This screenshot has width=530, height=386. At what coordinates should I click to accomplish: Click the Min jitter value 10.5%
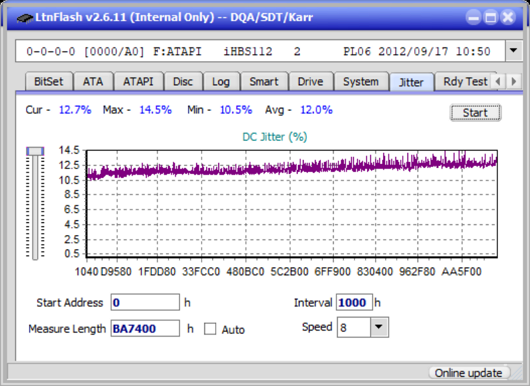tap(236, 110)
